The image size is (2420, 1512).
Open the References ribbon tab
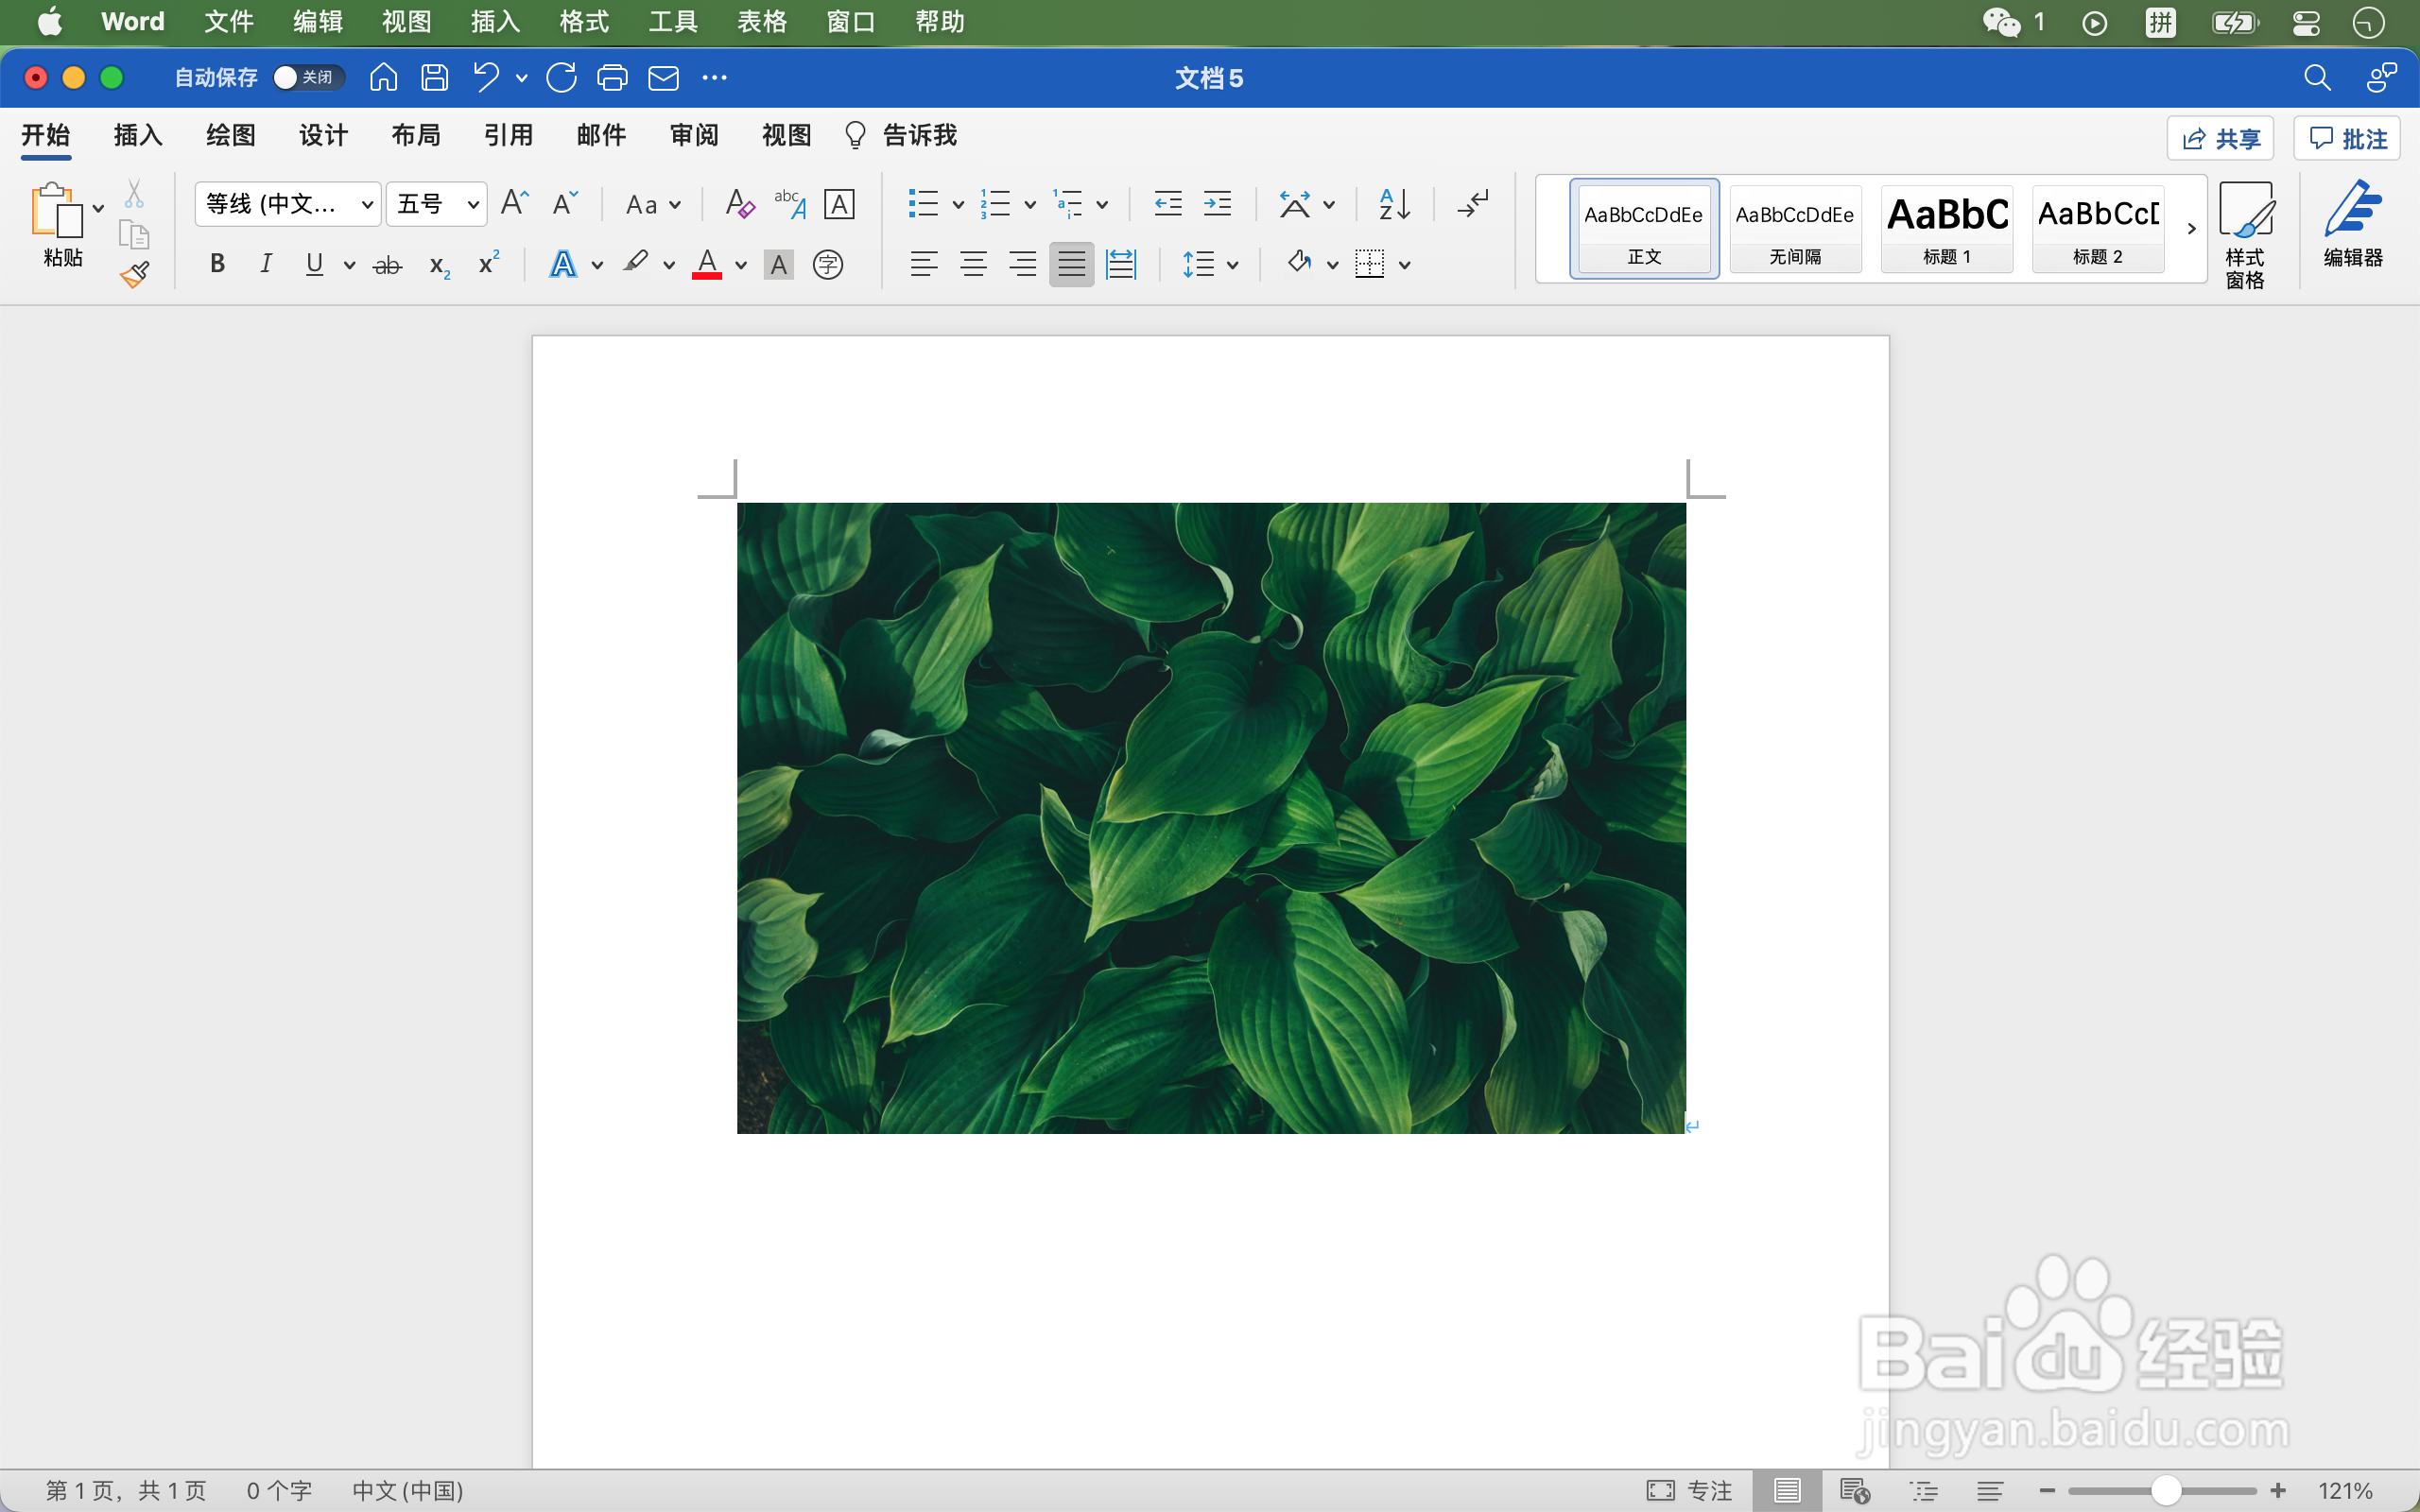[509, 135]
